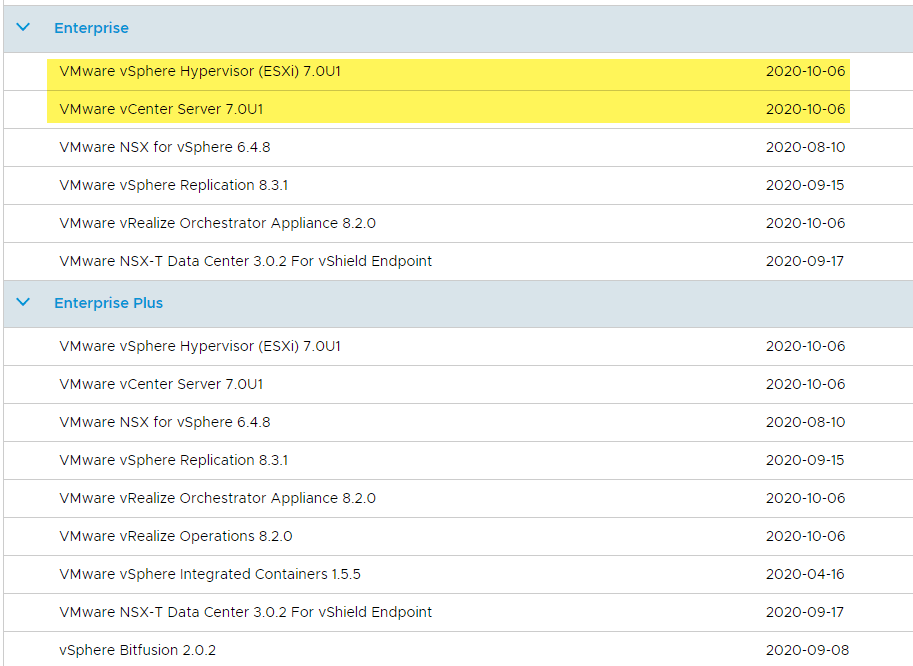The width and height of the screenshot is (913, 666).
Task: Select NSX-T Data Center 3.0.2 under Enterprise Plus
Action: [245, 612]
